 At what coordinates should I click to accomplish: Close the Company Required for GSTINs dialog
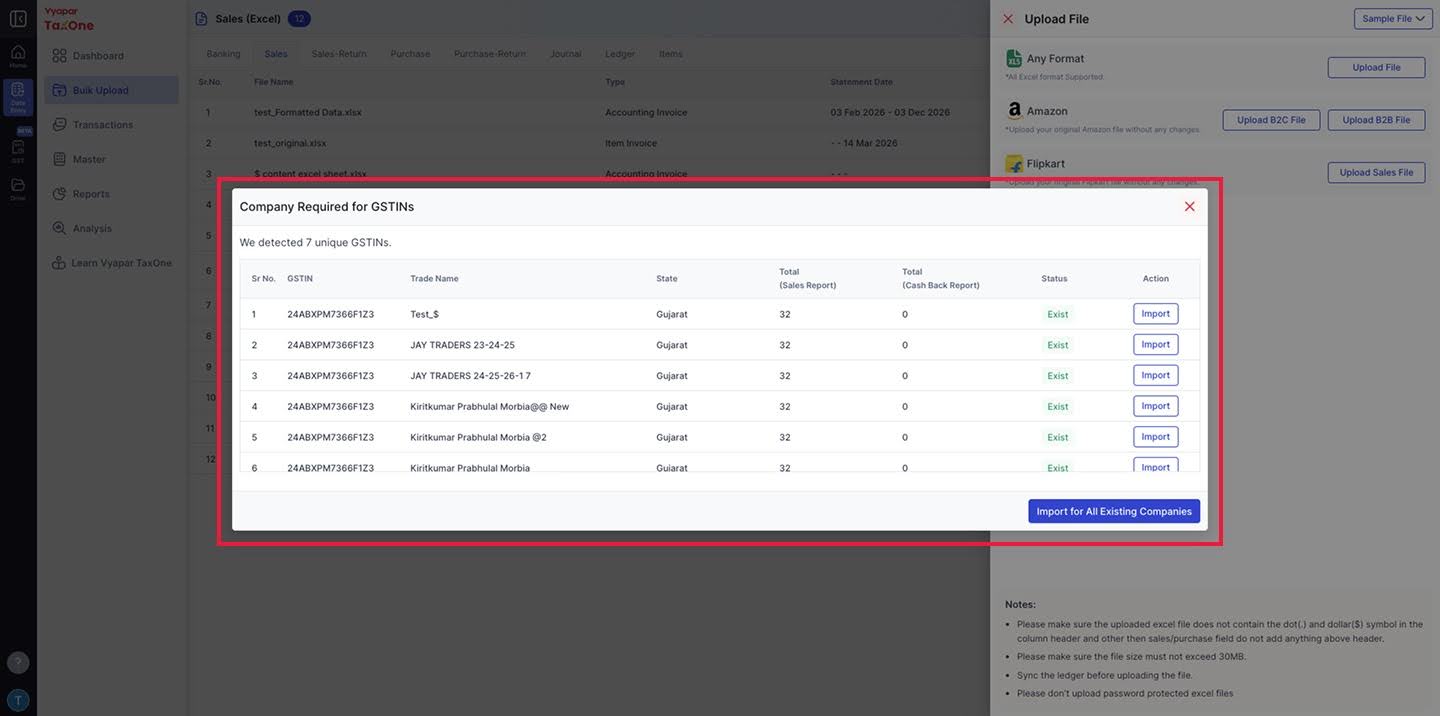coord(1190,206)
